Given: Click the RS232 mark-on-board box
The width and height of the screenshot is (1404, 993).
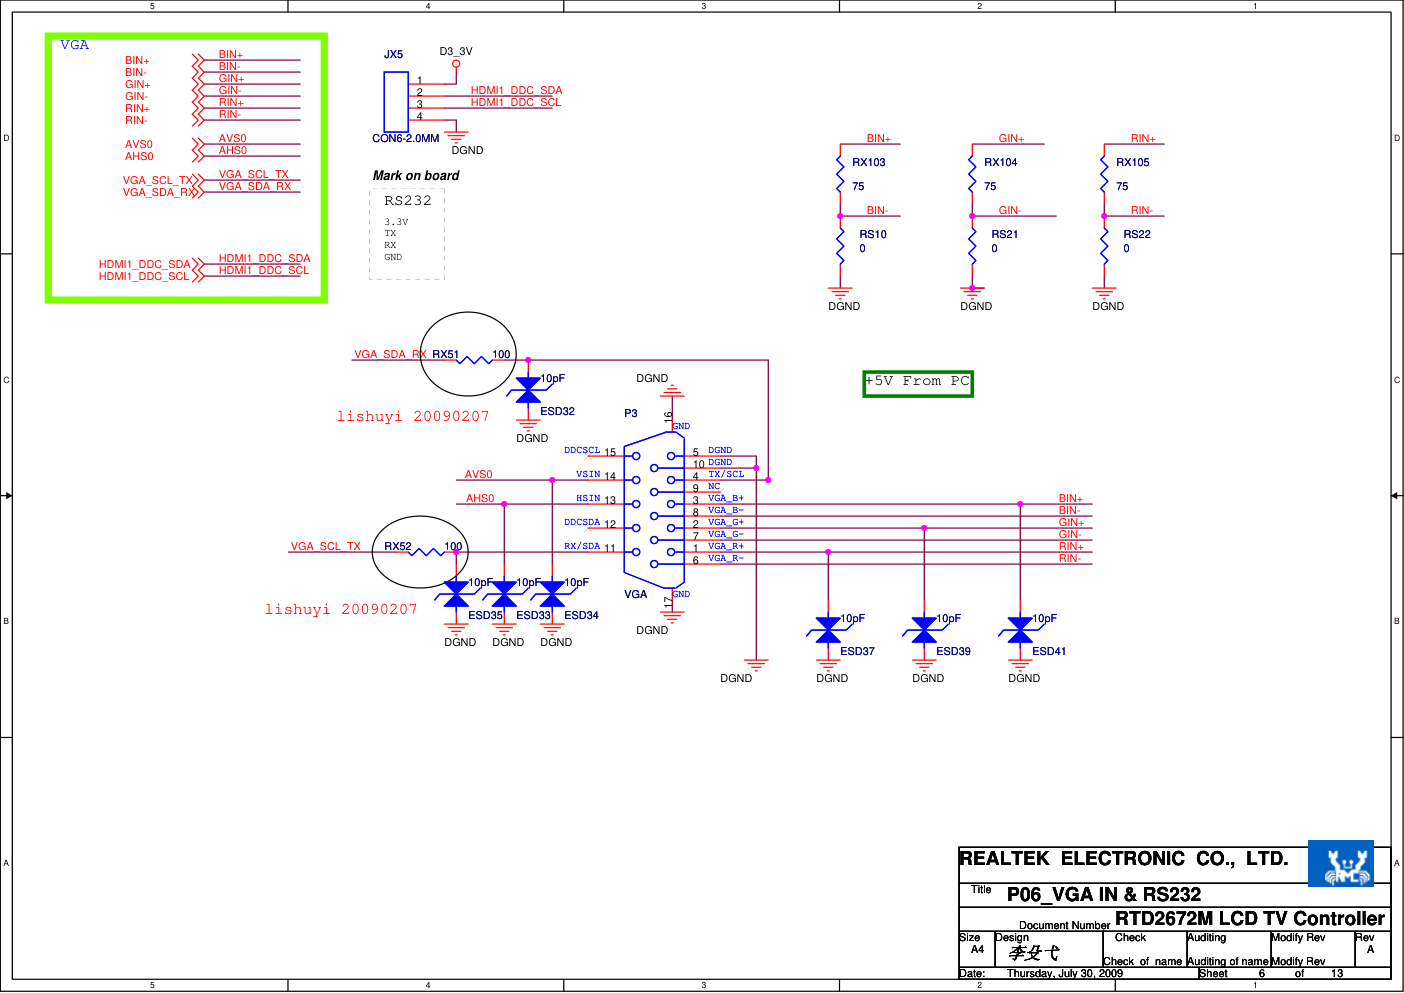Looking at the screenshot, I should click(407, 234).
